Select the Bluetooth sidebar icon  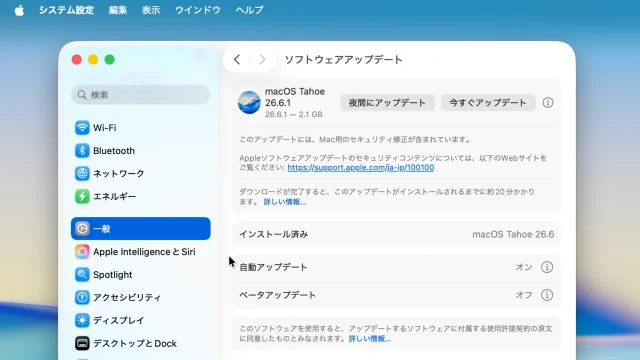[82, 151]
